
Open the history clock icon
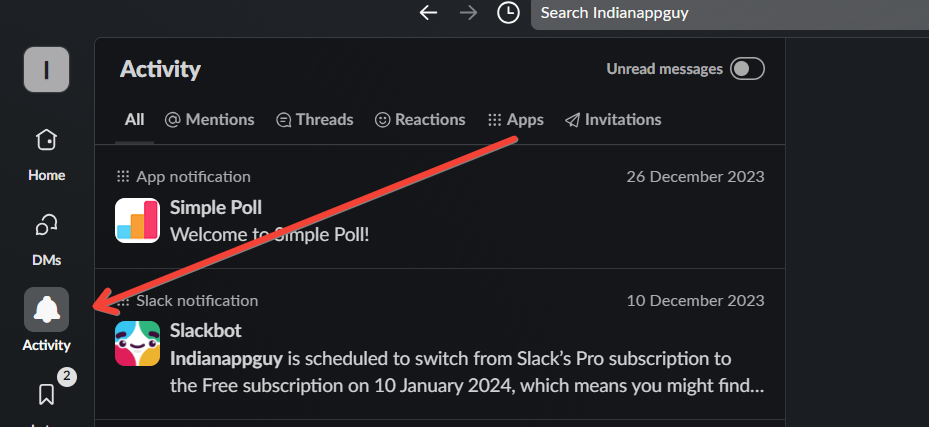(508, 13)
